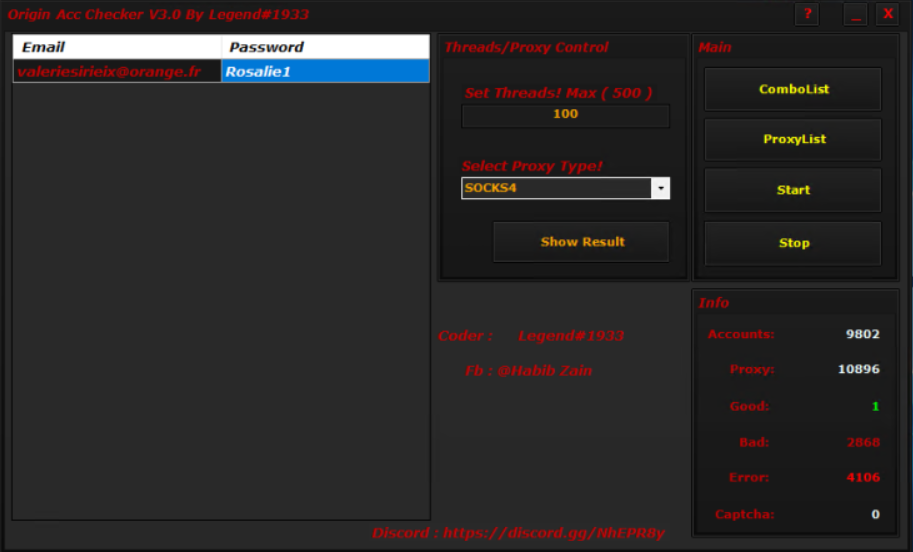Click the Select Proxy Type! label

[532, 166]
